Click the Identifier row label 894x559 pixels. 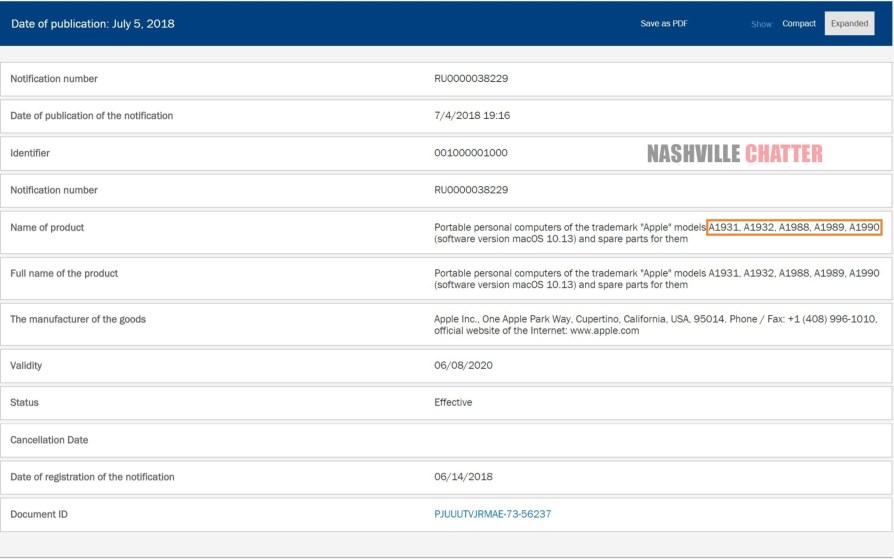[x=30, y=153]
